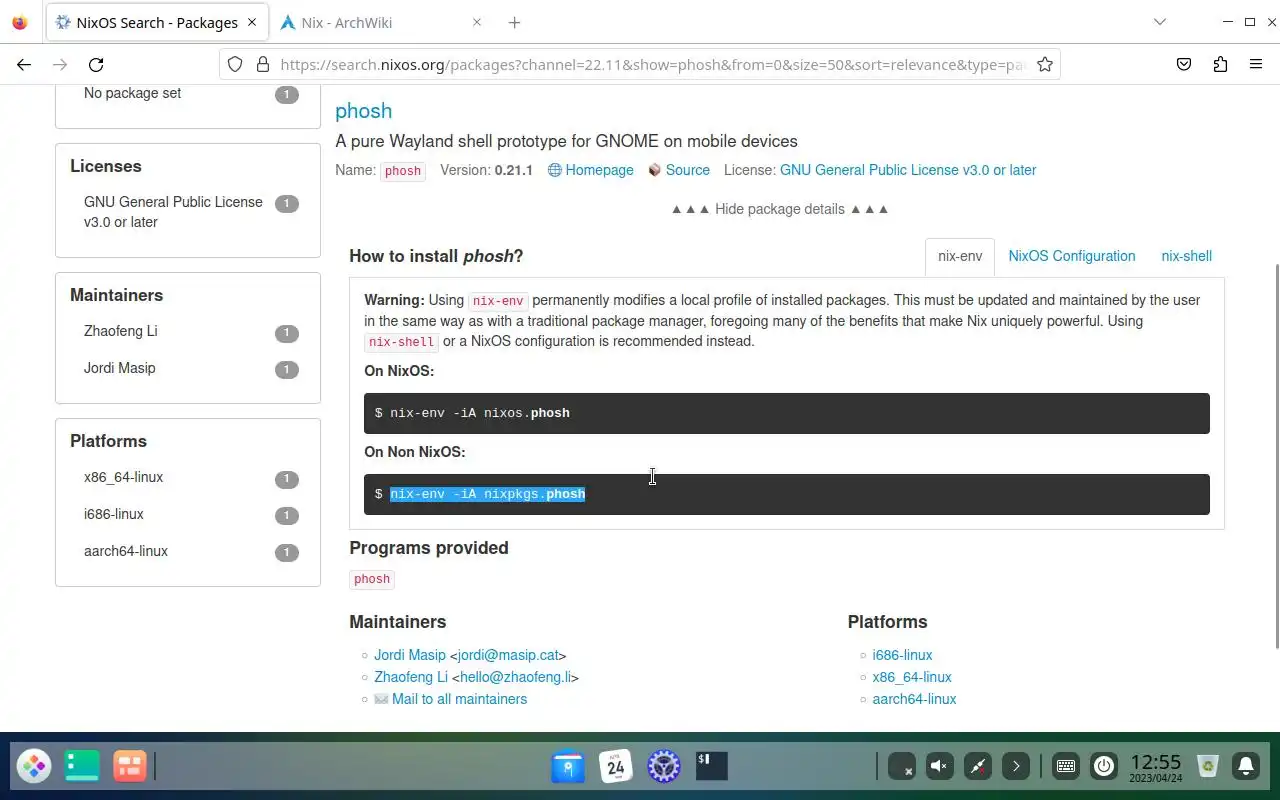Filter by maintainer Jordi Masip in sidebar
1280x800 pixels.
pos(188,369)
